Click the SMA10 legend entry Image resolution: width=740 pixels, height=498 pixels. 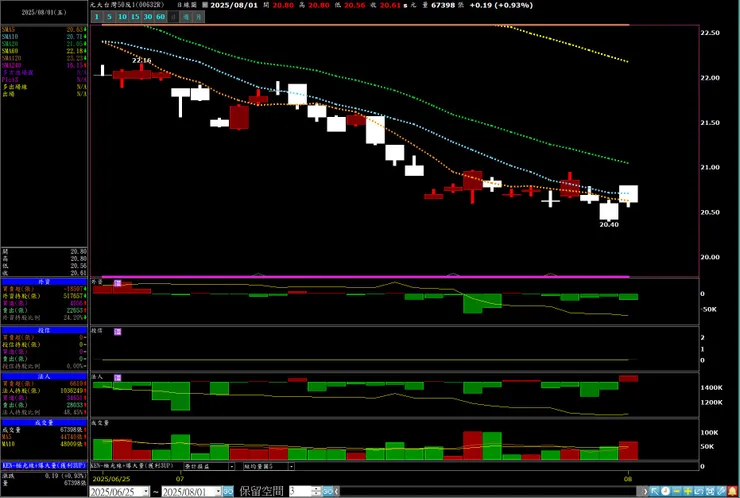44,37
